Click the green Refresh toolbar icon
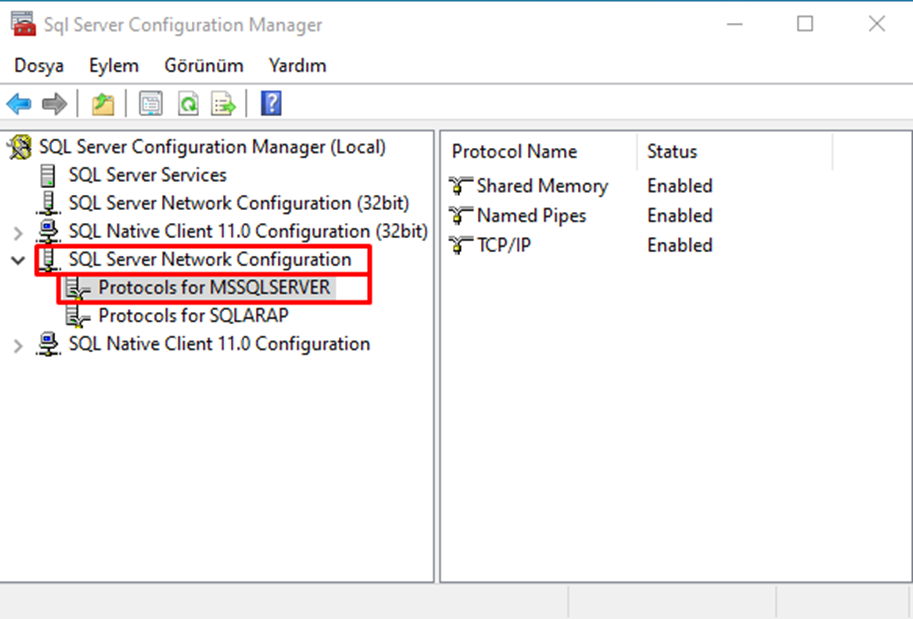Image resolution: width=913 pixels, height=619 pixels. tap(188, 104)
